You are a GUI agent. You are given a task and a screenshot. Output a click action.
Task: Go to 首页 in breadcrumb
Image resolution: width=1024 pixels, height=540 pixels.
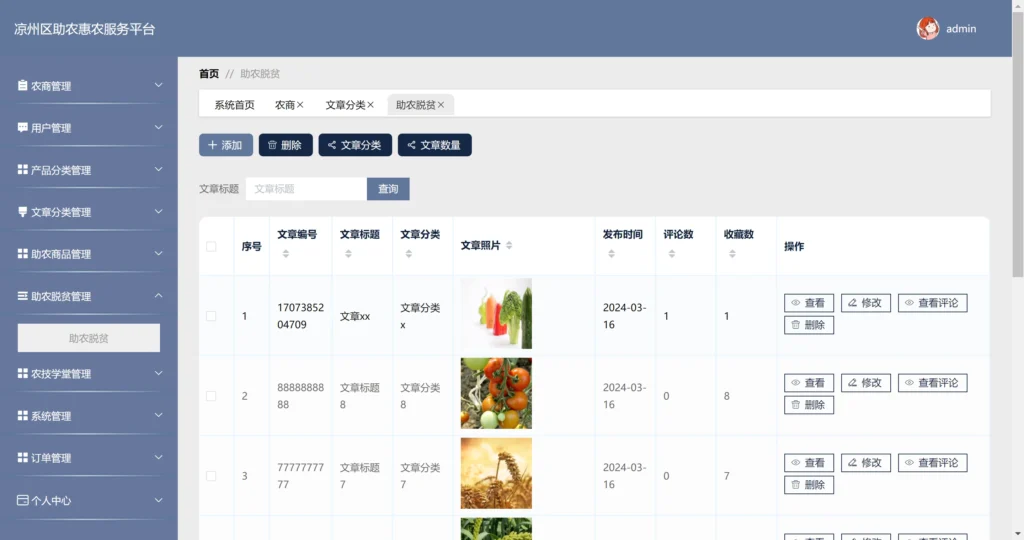[x=209, y=74]
